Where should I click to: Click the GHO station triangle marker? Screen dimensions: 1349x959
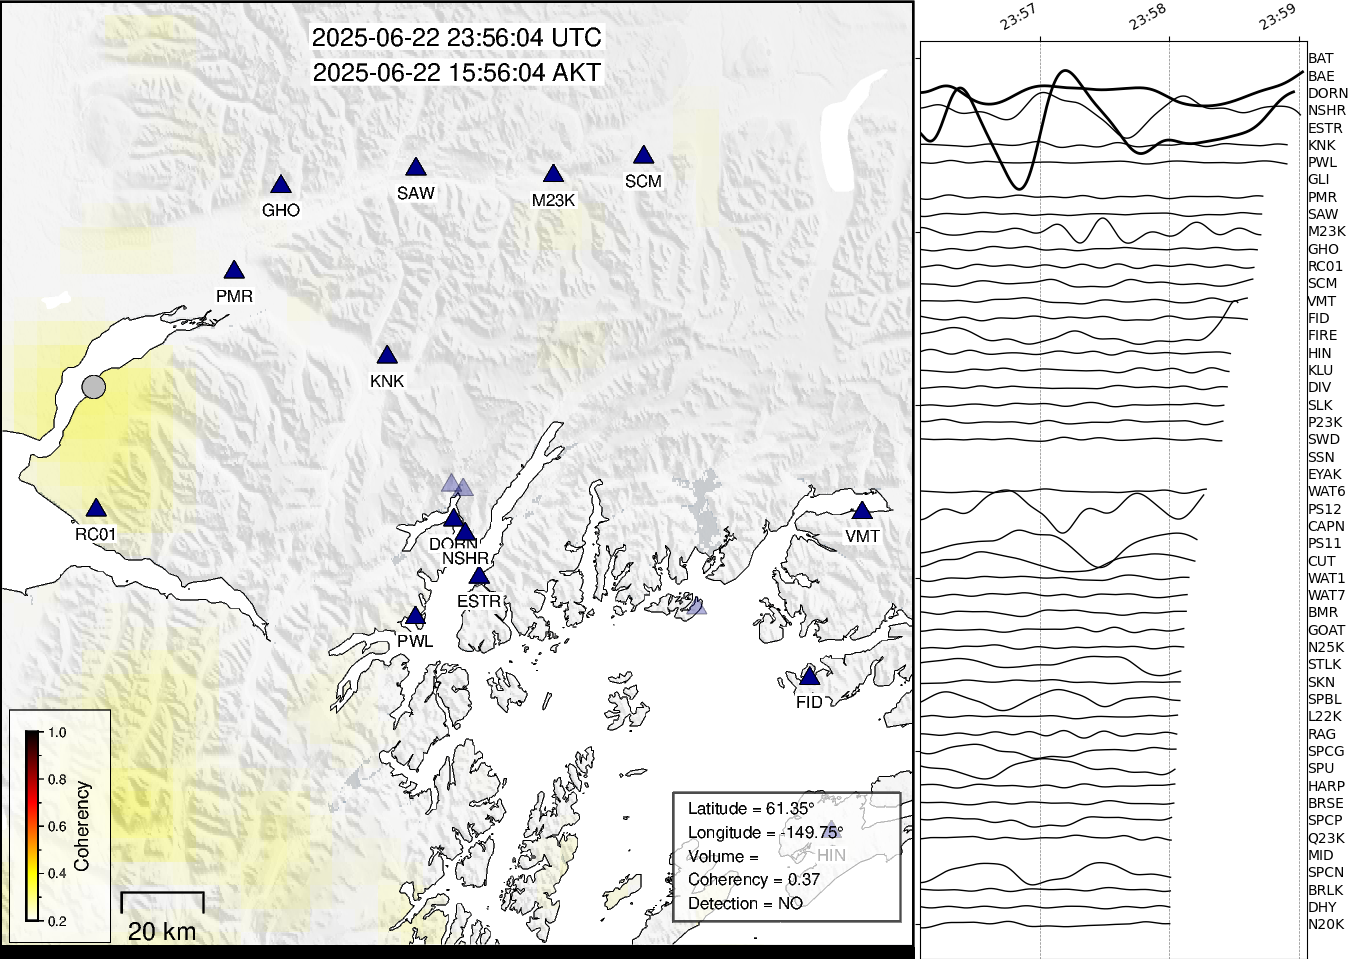coord(281,185)
